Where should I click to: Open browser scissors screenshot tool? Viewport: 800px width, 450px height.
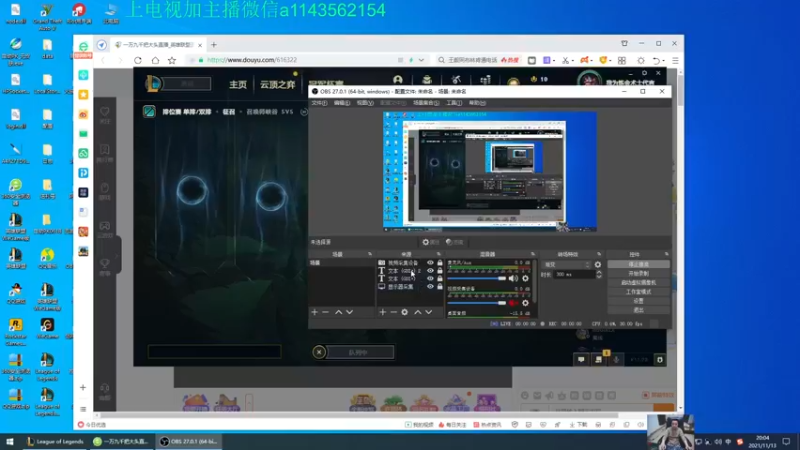565,60
